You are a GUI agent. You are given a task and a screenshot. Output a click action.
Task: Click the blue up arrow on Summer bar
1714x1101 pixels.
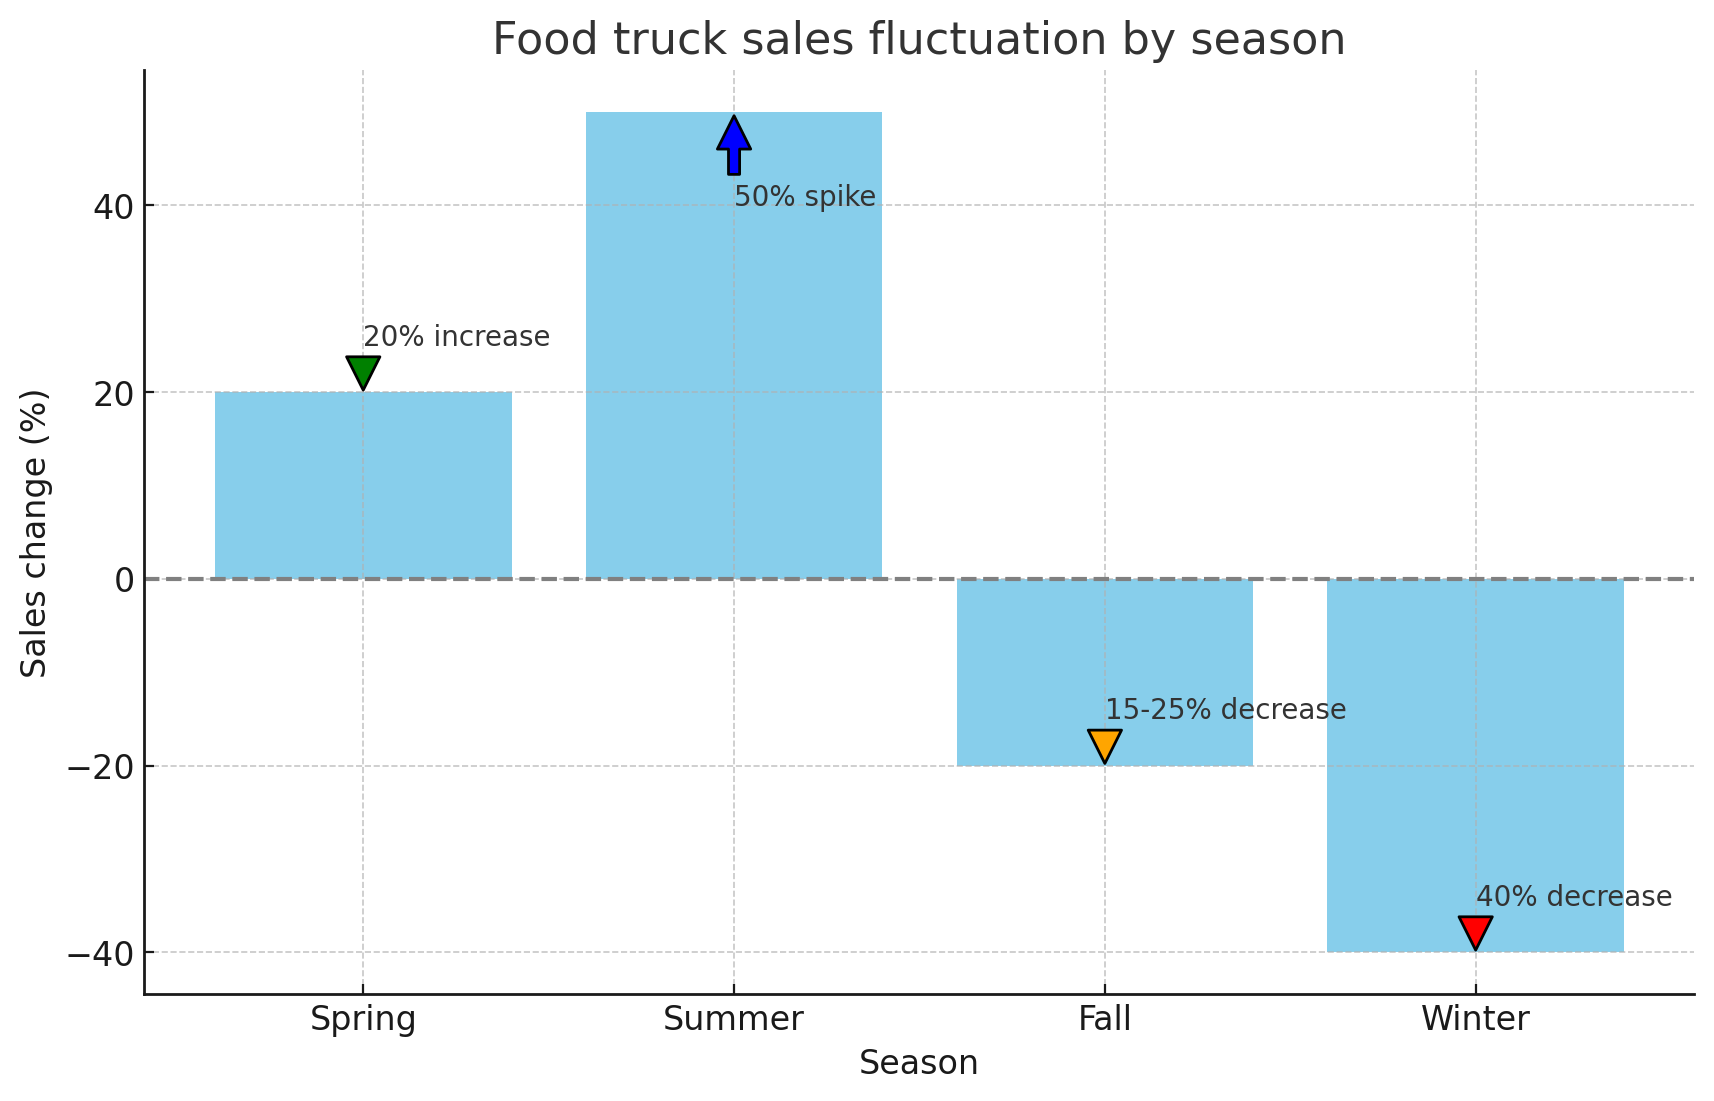tap(734, 146)
